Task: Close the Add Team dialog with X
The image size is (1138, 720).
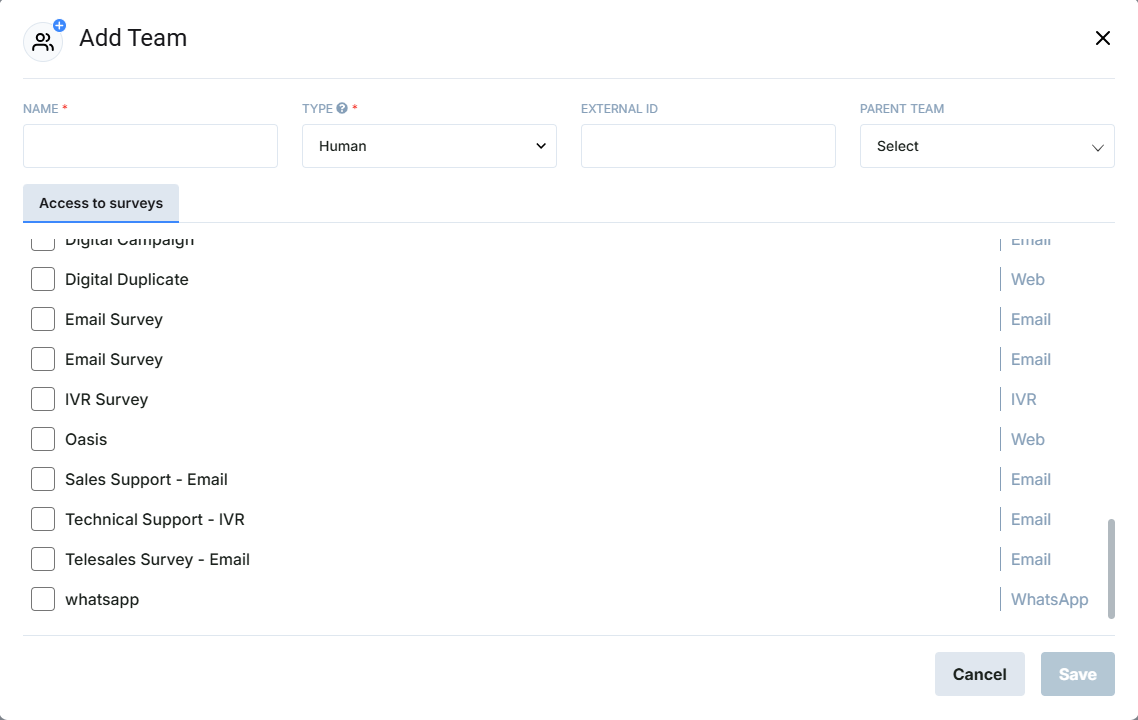Action: [x=1102, y=38]
